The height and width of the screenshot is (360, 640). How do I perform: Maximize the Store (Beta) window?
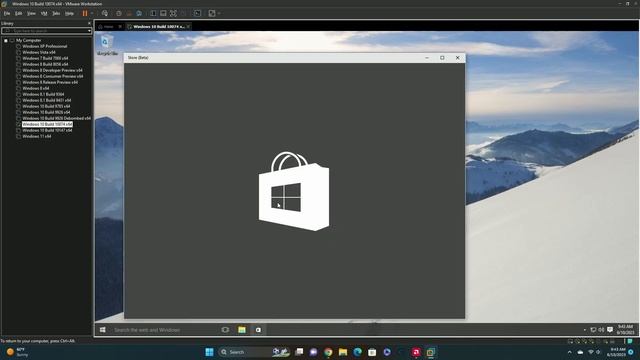442,58
